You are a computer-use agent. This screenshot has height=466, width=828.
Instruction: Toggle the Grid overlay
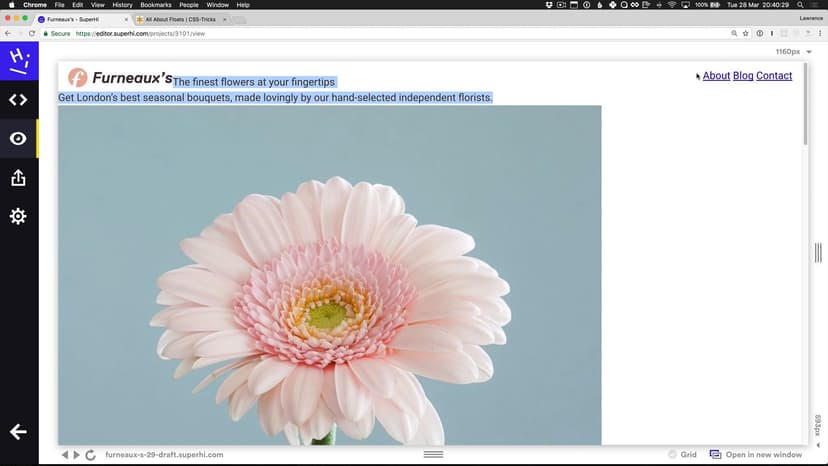tap(682, 455)
